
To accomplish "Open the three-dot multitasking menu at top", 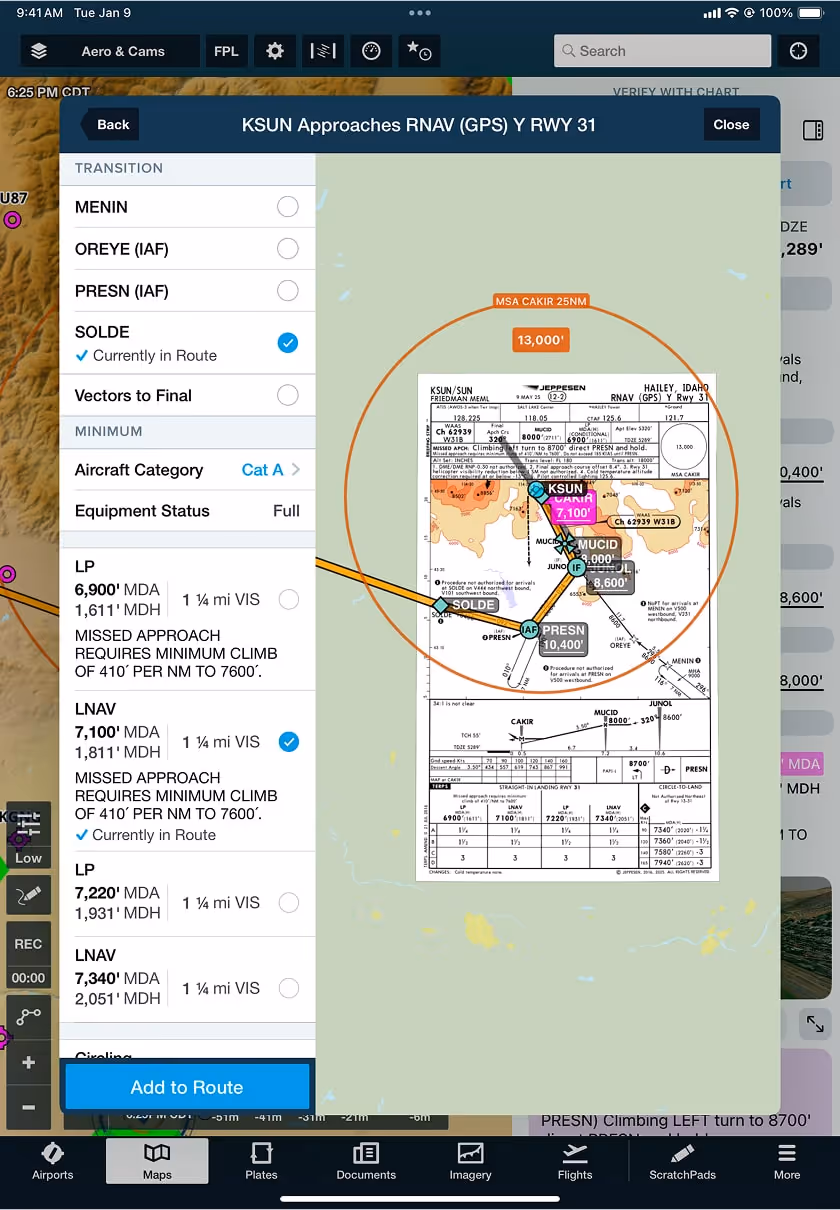I will (420, 13).
